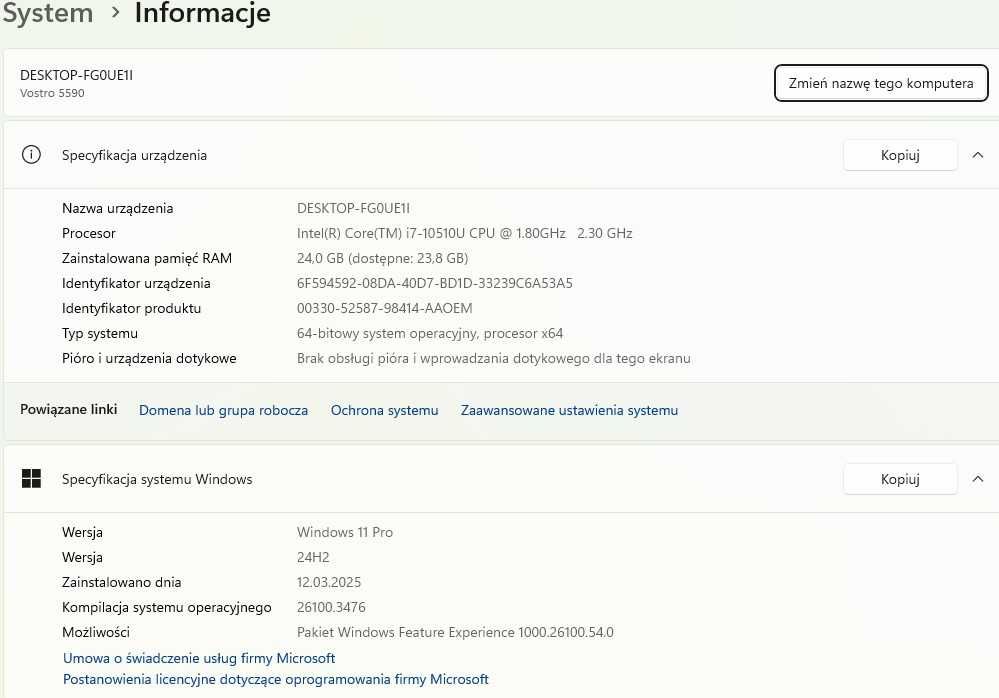Select the 24H2 version value
This screenshot has height=698, width=999.
pos(313,557)
